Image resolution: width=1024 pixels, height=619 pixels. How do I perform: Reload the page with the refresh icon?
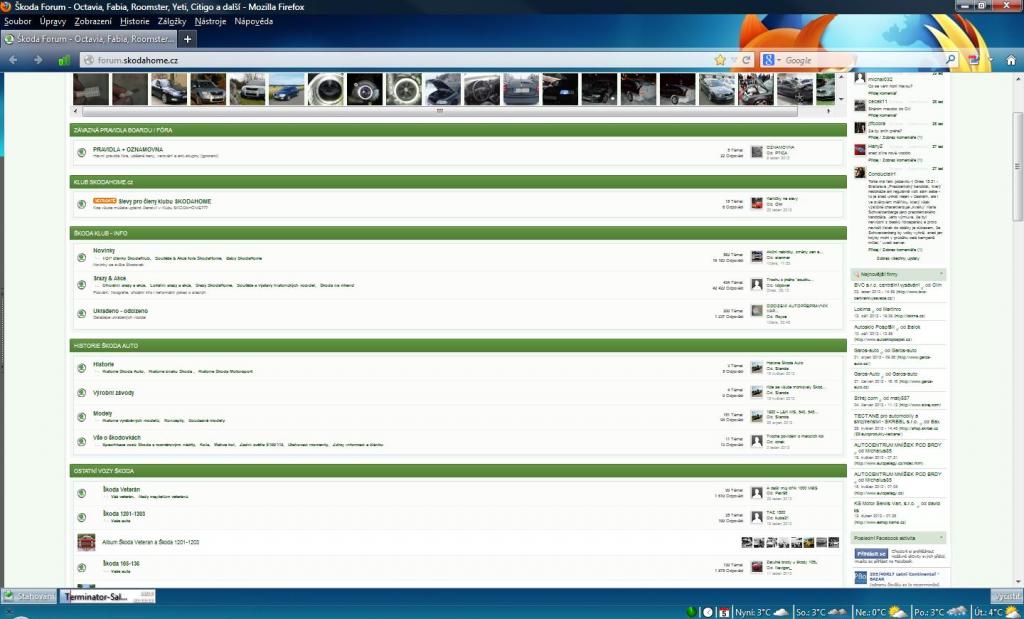point(746,60)
